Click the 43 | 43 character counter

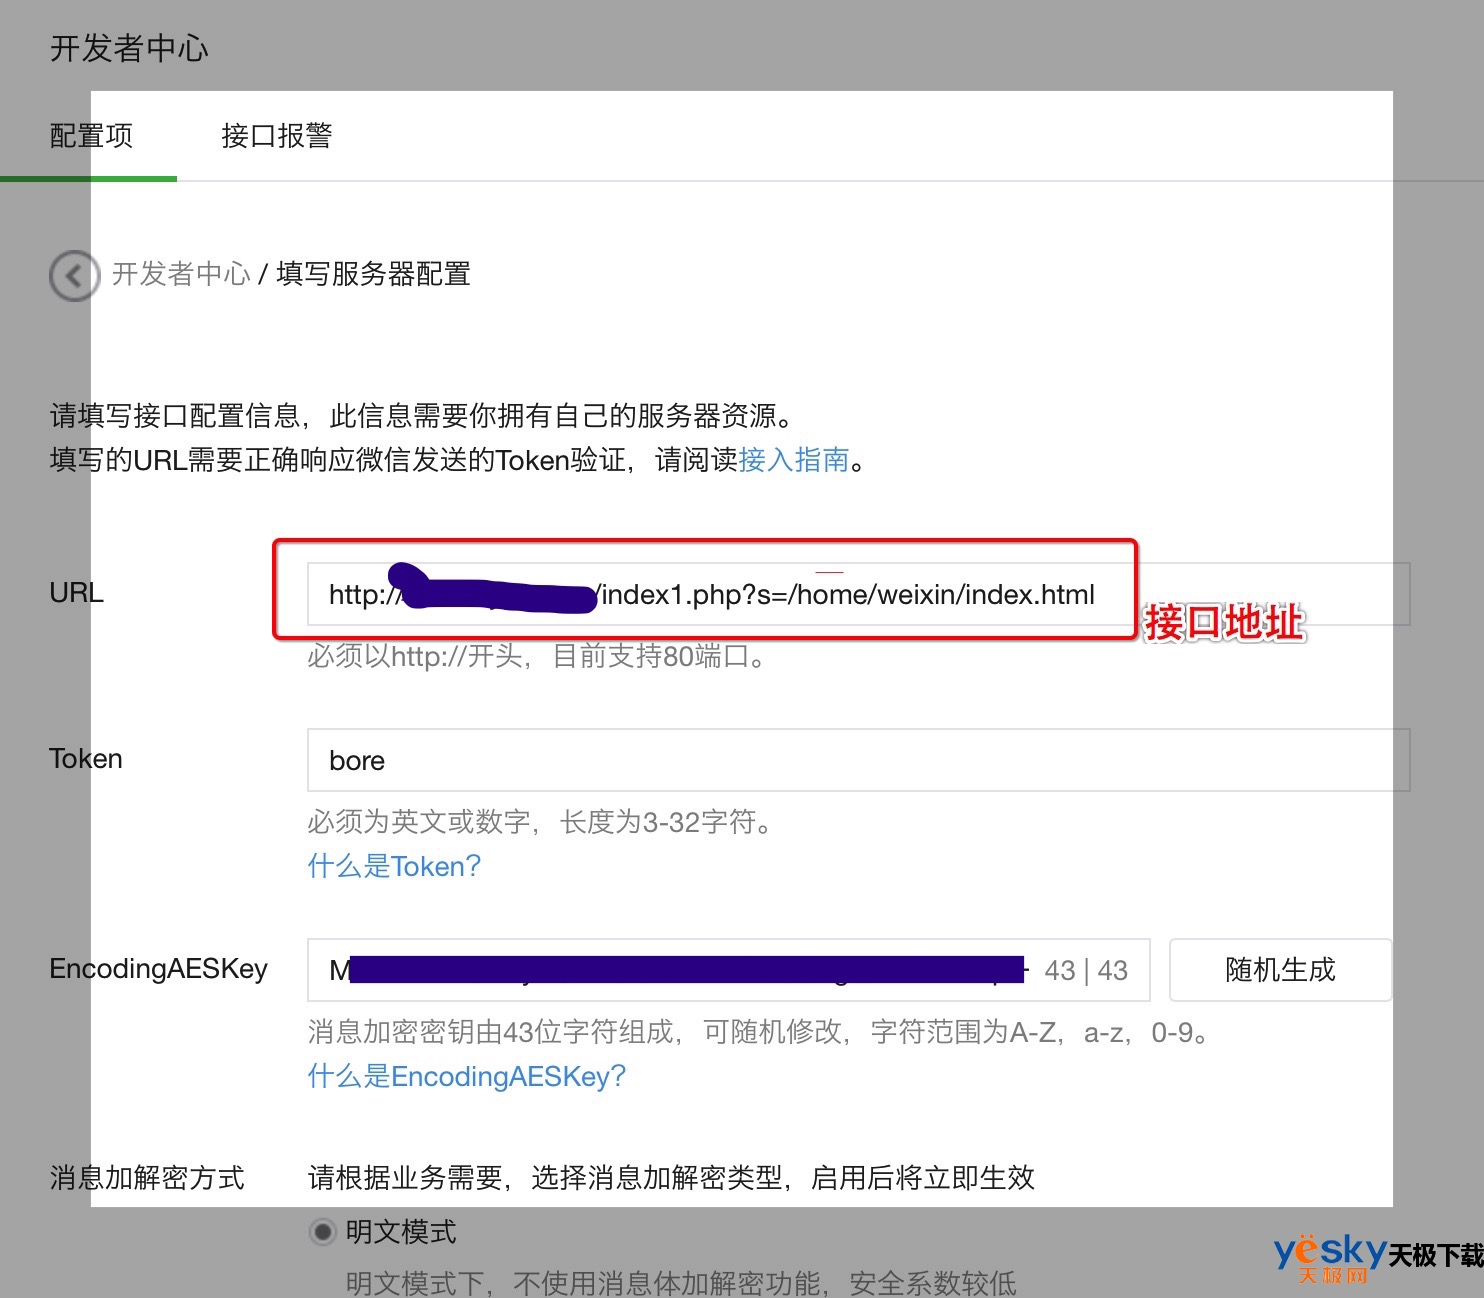(1086, 970)
